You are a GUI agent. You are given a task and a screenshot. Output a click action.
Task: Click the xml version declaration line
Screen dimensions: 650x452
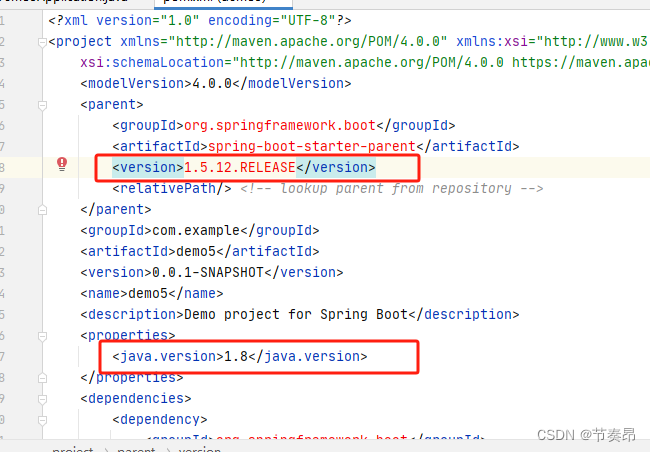(x=200, y=20)
